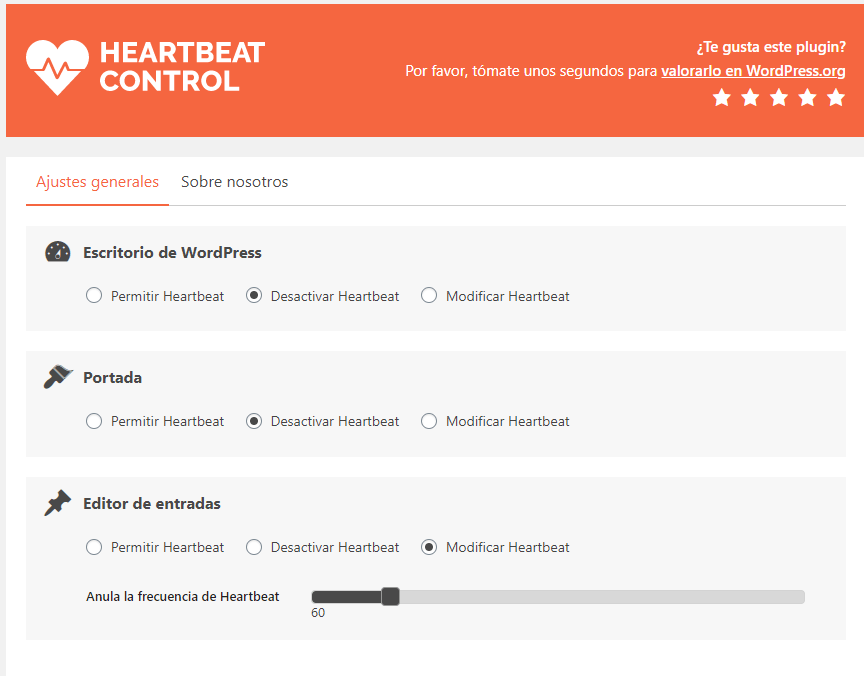The image size is (864, 676).
Task: Choose Modificar Heartbeat under Portada
Action: 429,421
